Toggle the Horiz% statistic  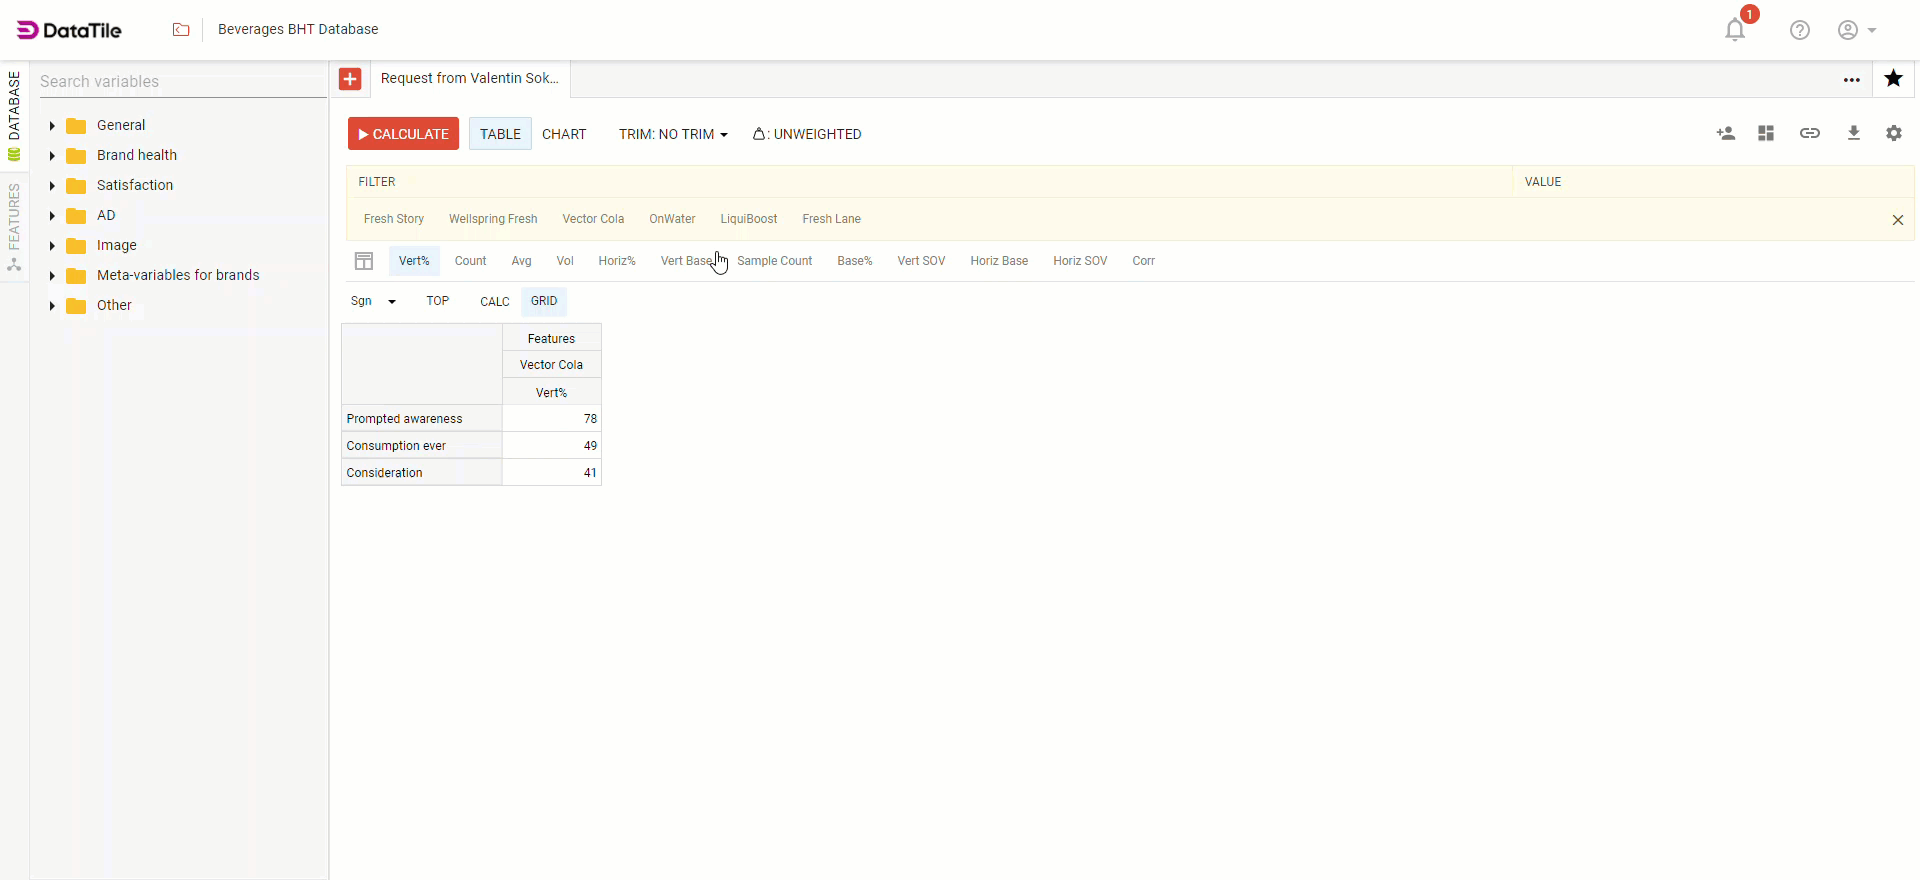[x=617, y=261]
